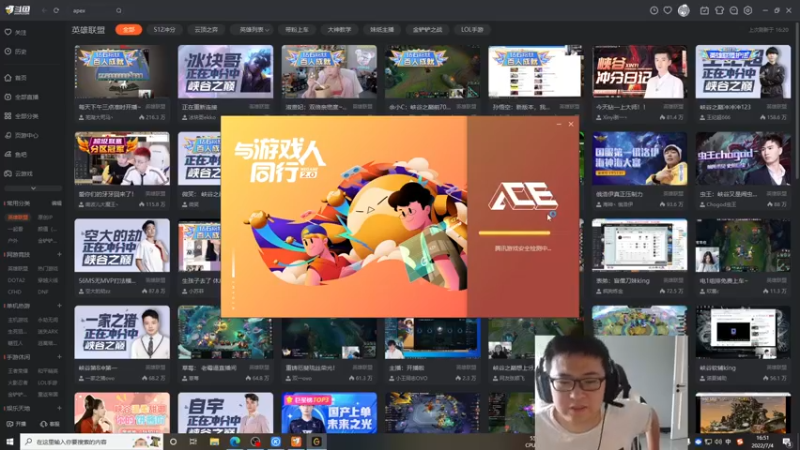Image resolution: width=800 pixels, height=450 pixels.
Task: Open the messages chat bubble icon
Action: point(734,10)
